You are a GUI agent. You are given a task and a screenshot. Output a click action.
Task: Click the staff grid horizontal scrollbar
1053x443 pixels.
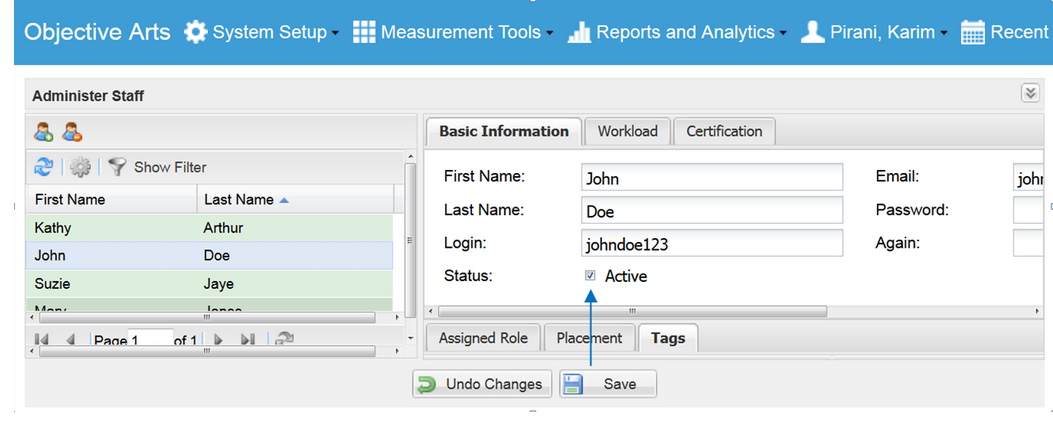(206, 317)
